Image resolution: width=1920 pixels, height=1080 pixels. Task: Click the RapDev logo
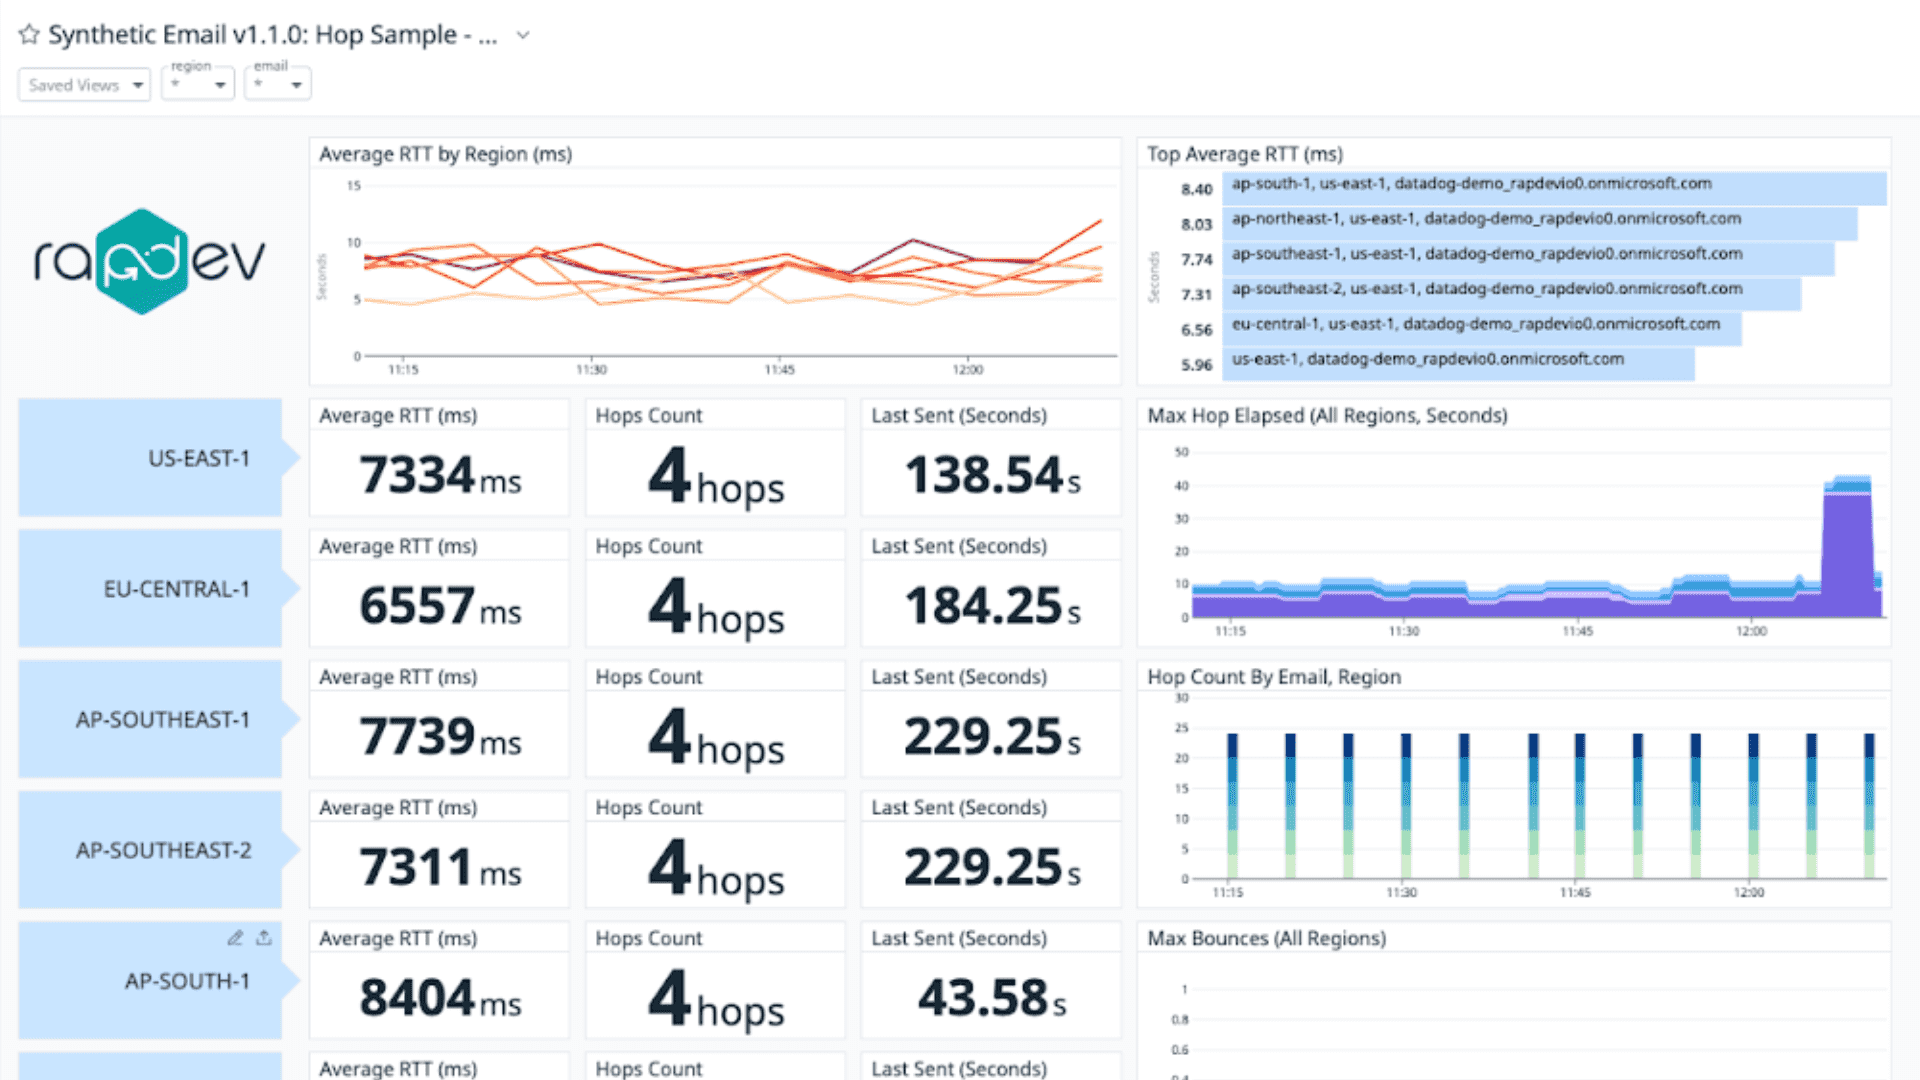pyautogui.click(x=150, y=261)
